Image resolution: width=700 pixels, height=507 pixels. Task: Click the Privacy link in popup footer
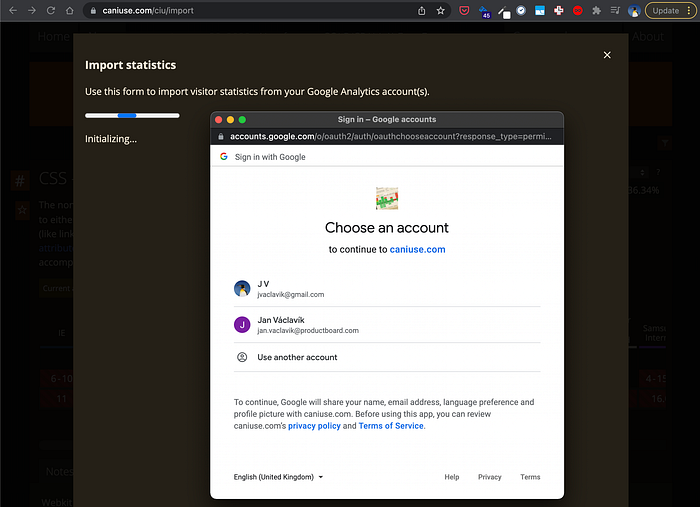pos(490,477)
